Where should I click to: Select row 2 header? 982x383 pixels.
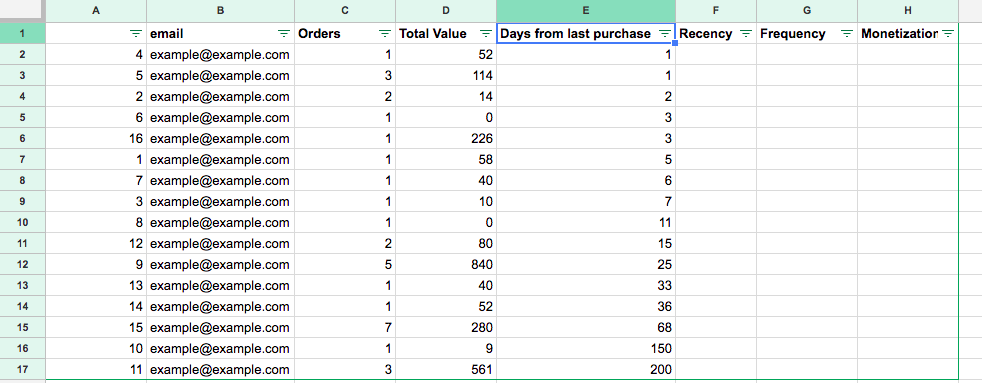(23, 54)
